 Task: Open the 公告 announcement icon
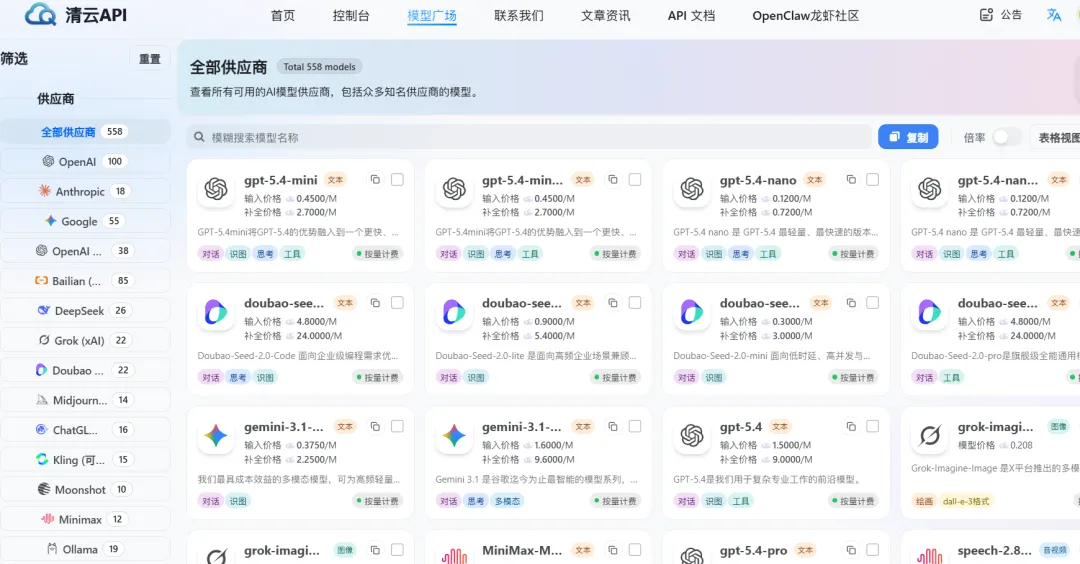coord(986,14)
